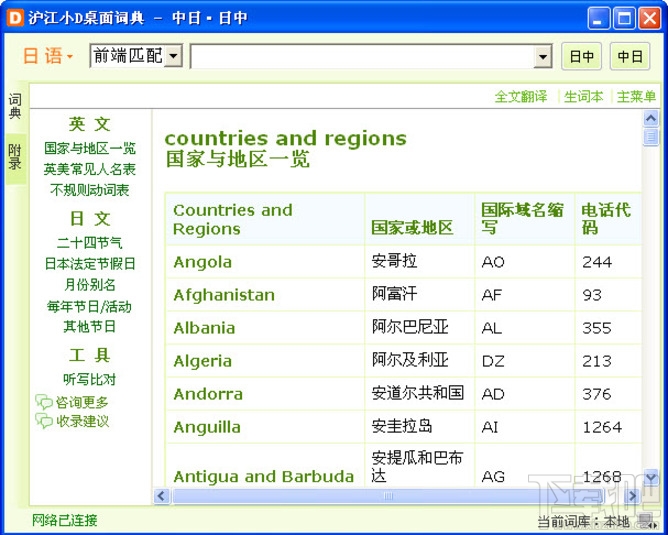Screen dimensions: 668x535
Task: Click the 安道尔共和国 table cell
Action: pos(417,393)
